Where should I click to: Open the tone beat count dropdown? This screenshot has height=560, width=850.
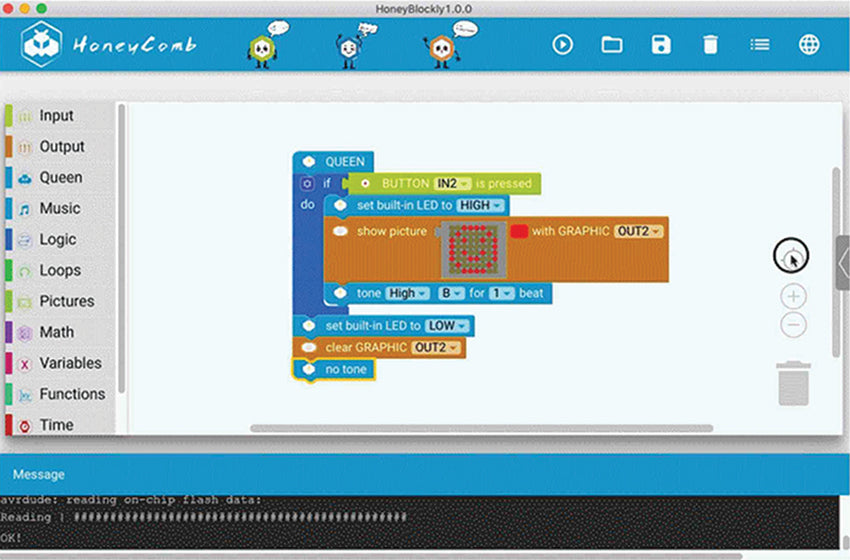pos(501,293)
